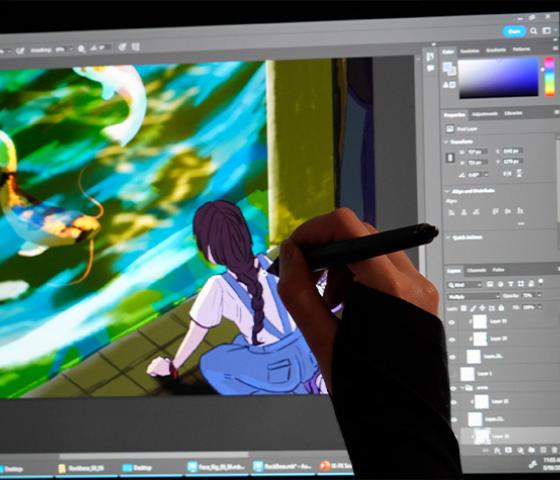
Task: Click the orange app icon in taskbar
Action: (x=325, y=466)
